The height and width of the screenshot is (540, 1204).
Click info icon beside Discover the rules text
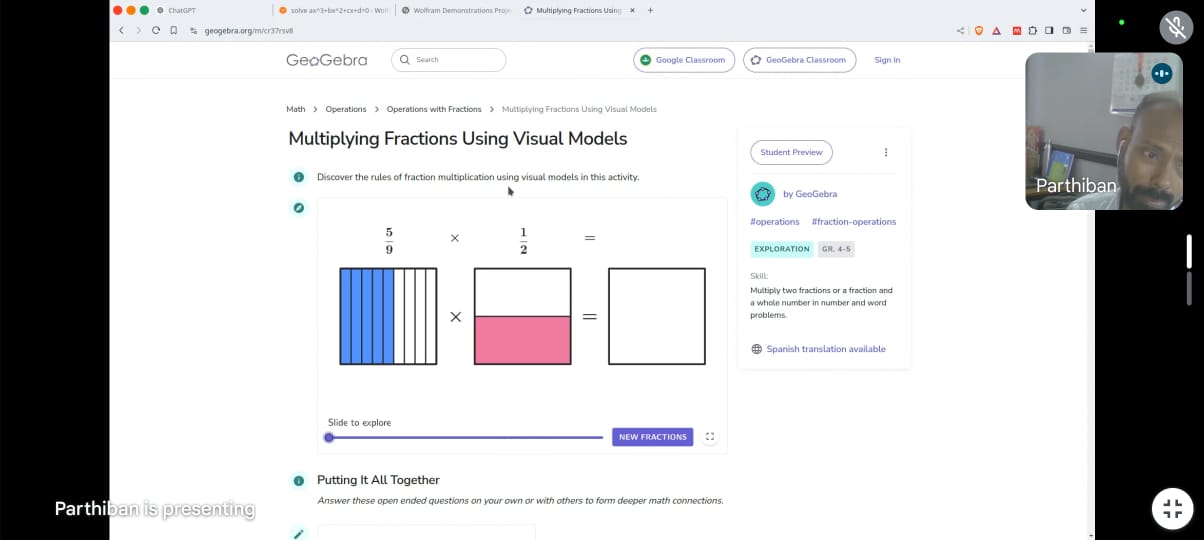pos(298,177)
